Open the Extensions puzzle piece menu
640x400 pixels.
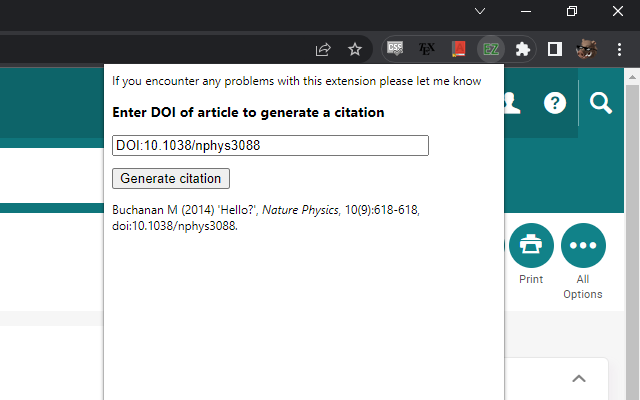(x=523, y=49)
